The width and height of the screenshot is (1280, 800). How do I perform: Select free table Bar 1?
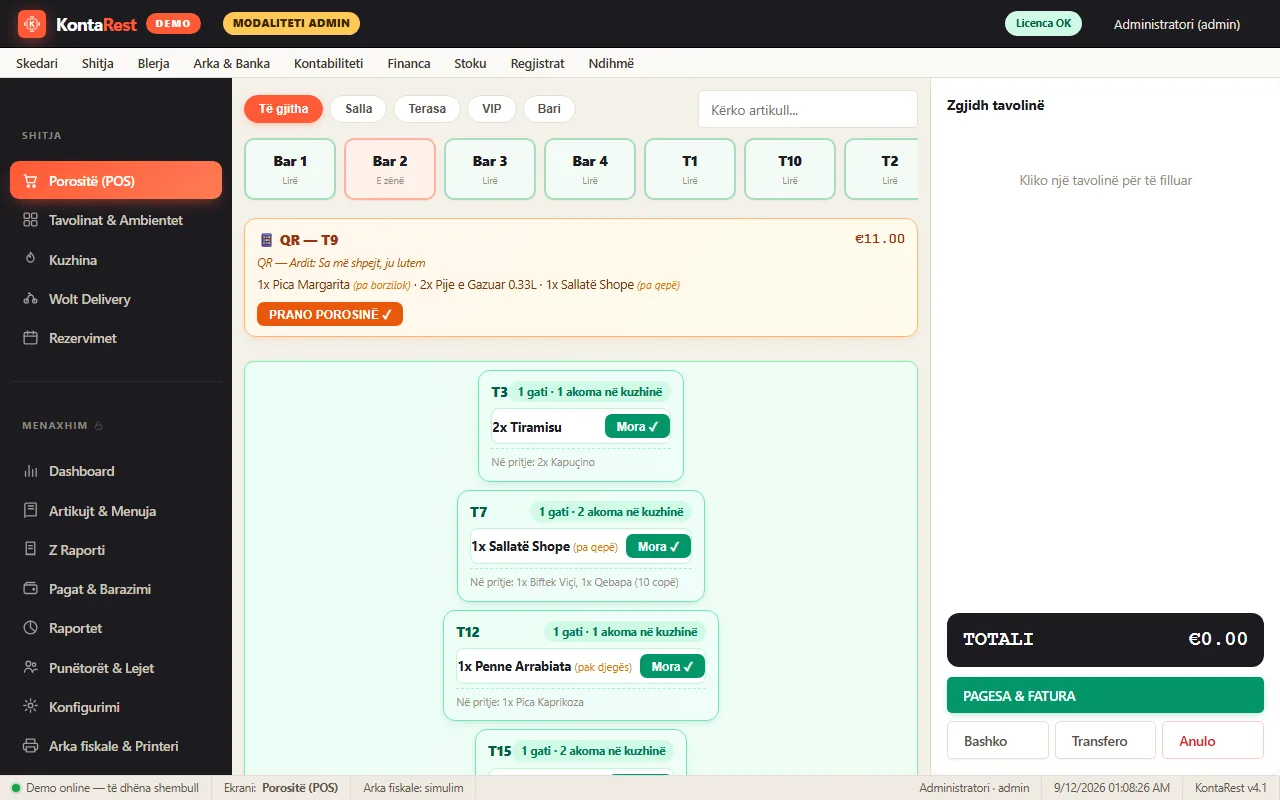(x=290, y=169)
